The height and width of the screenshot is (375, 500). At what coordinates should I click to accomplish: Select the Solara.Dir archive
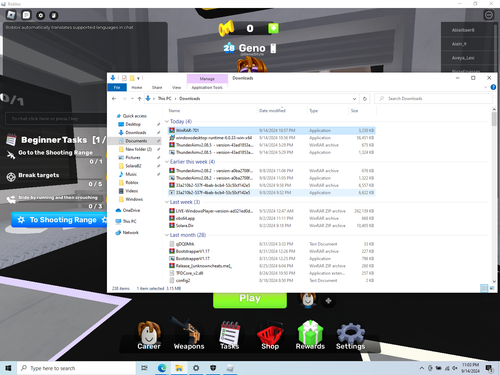coord(271,226)
